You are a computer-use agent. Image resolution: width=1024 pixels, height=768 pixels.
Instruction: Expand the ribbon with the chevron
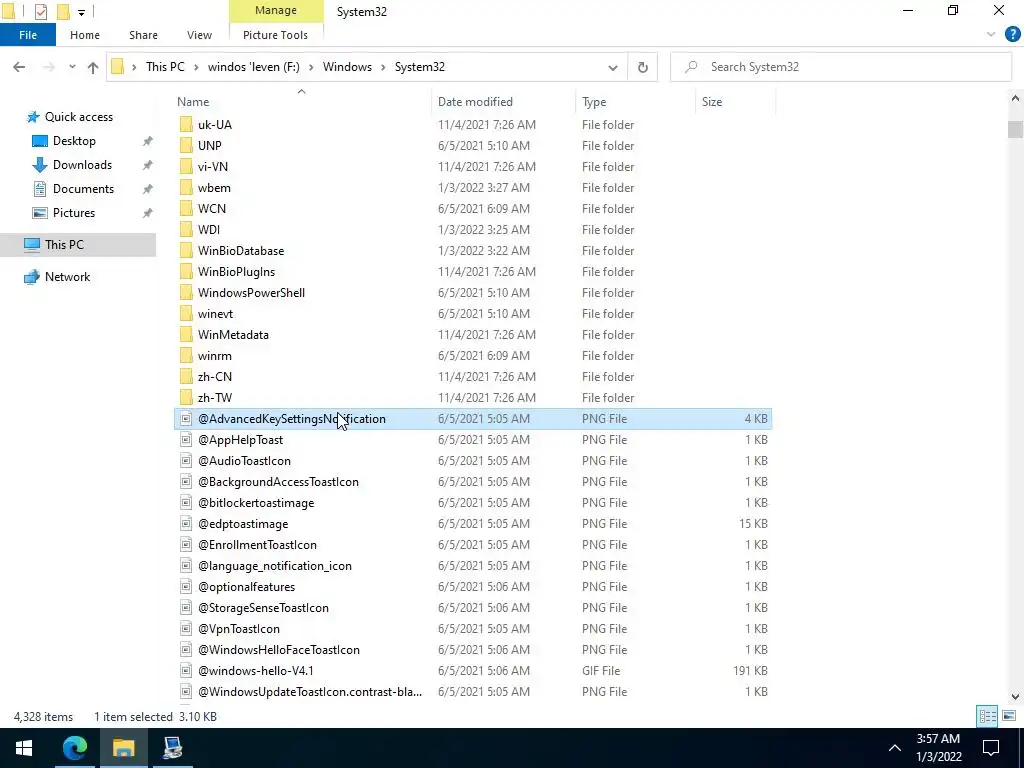coord(991,35)
